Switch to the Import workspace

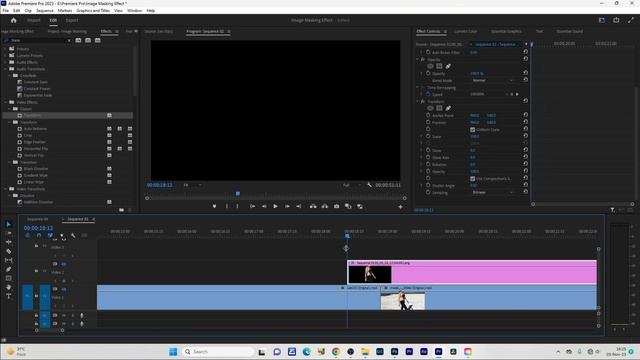[33, 20]
